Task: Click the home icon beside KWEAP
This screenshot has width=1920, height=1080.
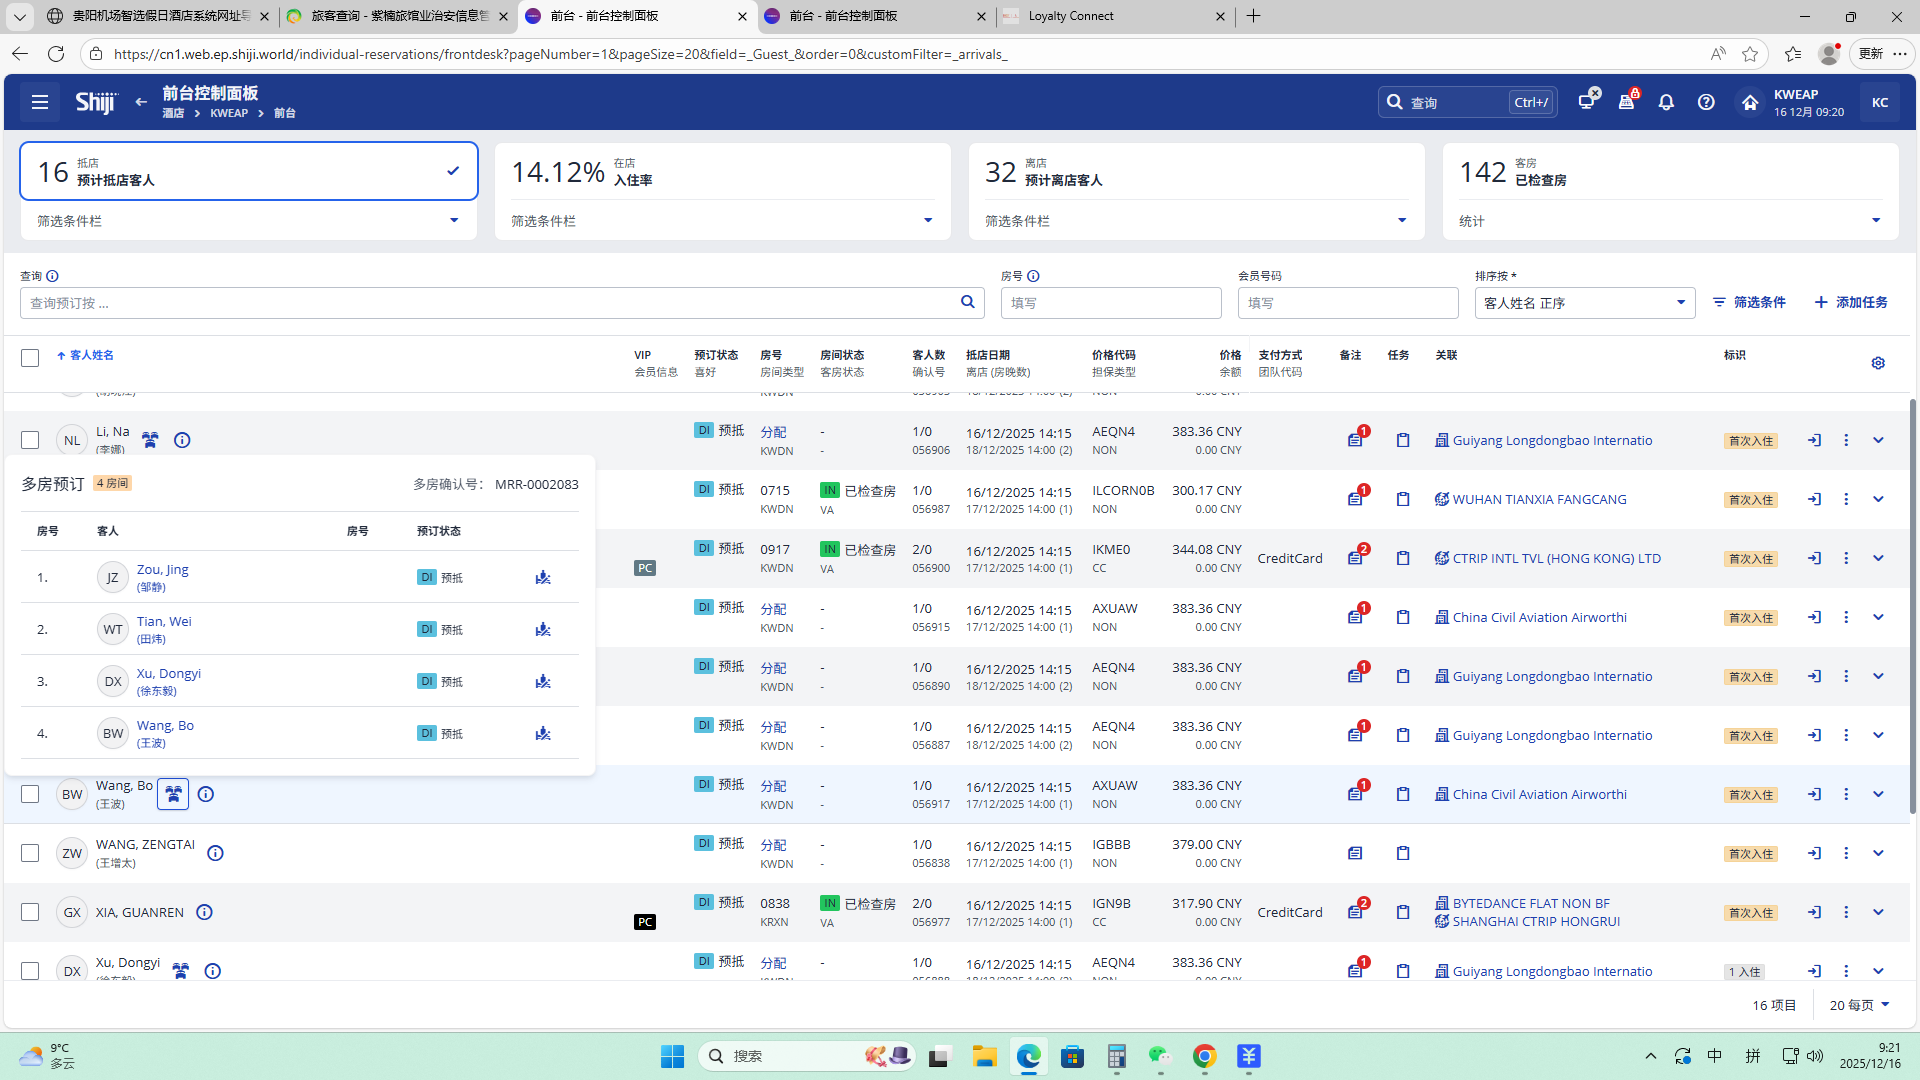Action: pos(1749,102)
